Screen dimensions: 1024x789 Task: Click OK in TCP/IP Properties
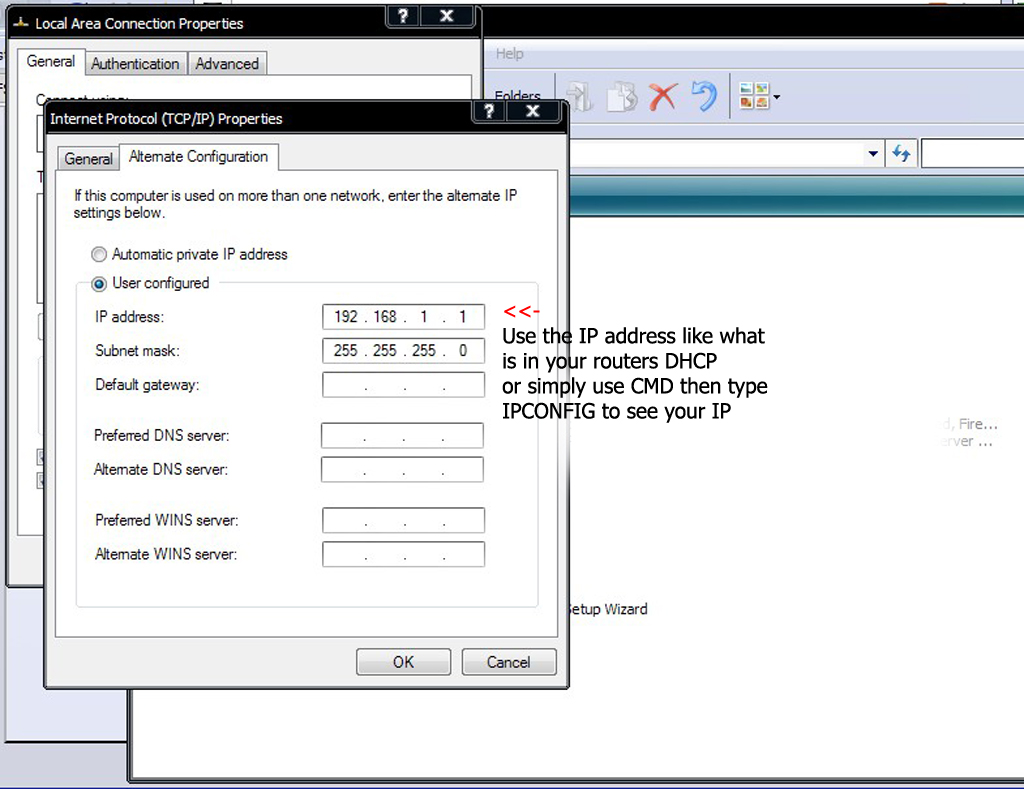pyautogui.click(x=404, y=662)
